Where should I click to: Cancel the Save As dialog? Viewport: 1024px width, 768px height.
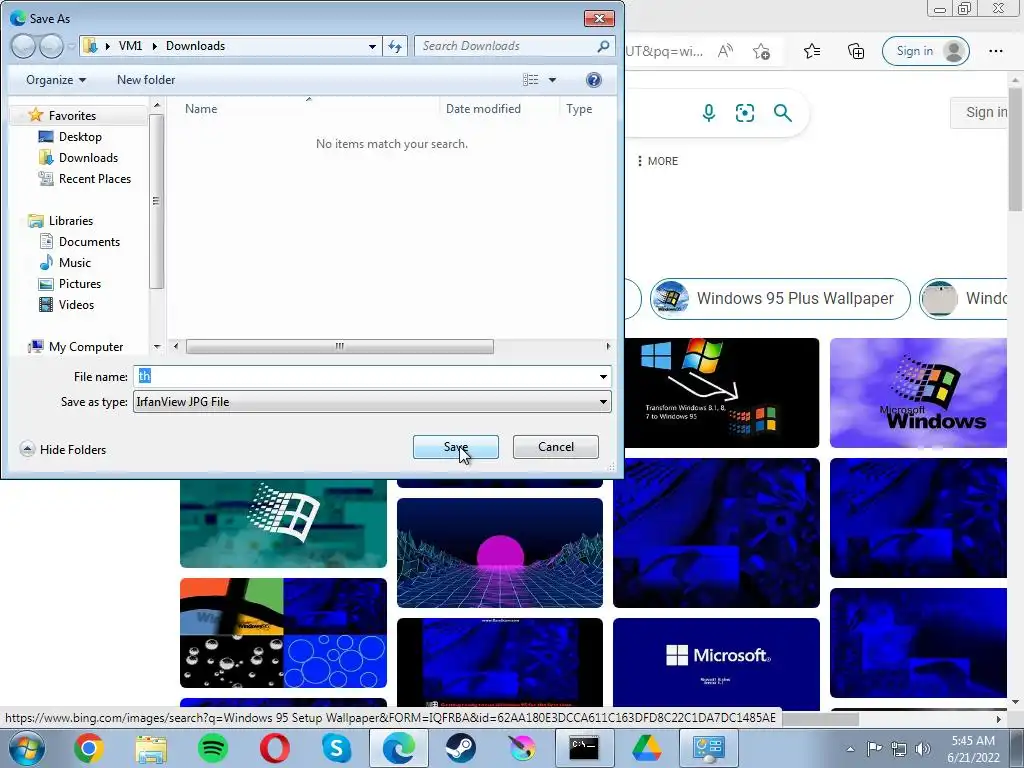(556, 447)
